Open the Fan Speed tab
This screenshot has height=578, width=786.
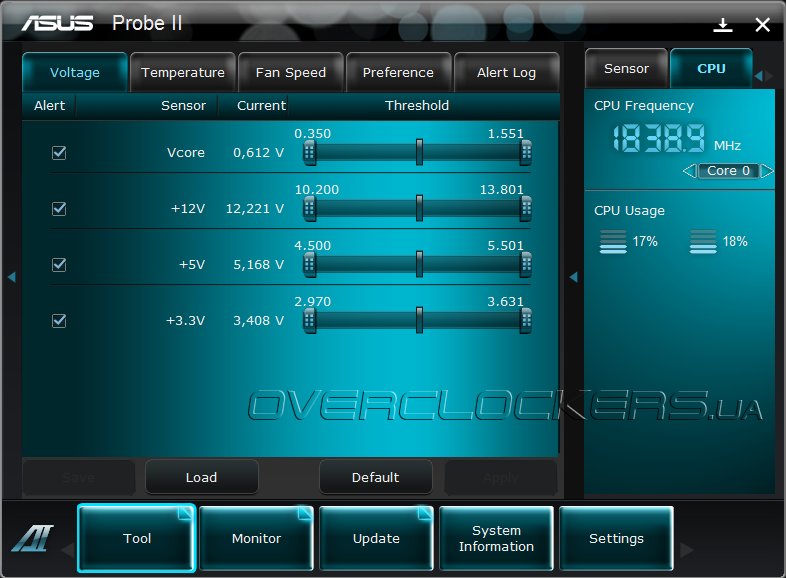pyautogui.click(x=291, y=72)
